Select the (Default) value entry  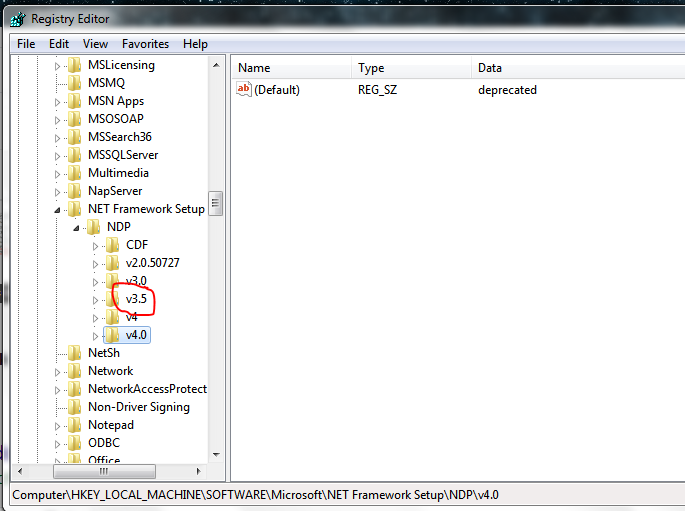pyautogui.click(x=277, y=90)
